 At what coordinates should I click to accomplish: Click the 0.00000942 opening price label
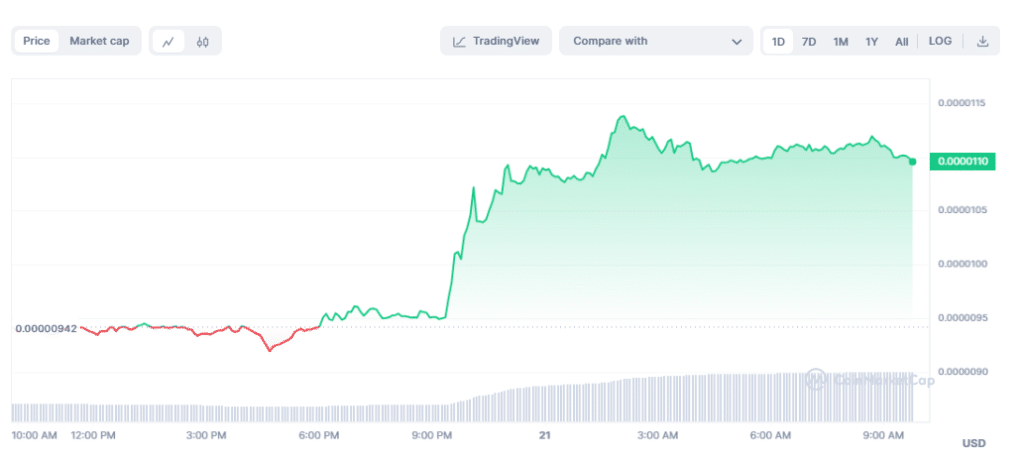[x=46, y=328]
